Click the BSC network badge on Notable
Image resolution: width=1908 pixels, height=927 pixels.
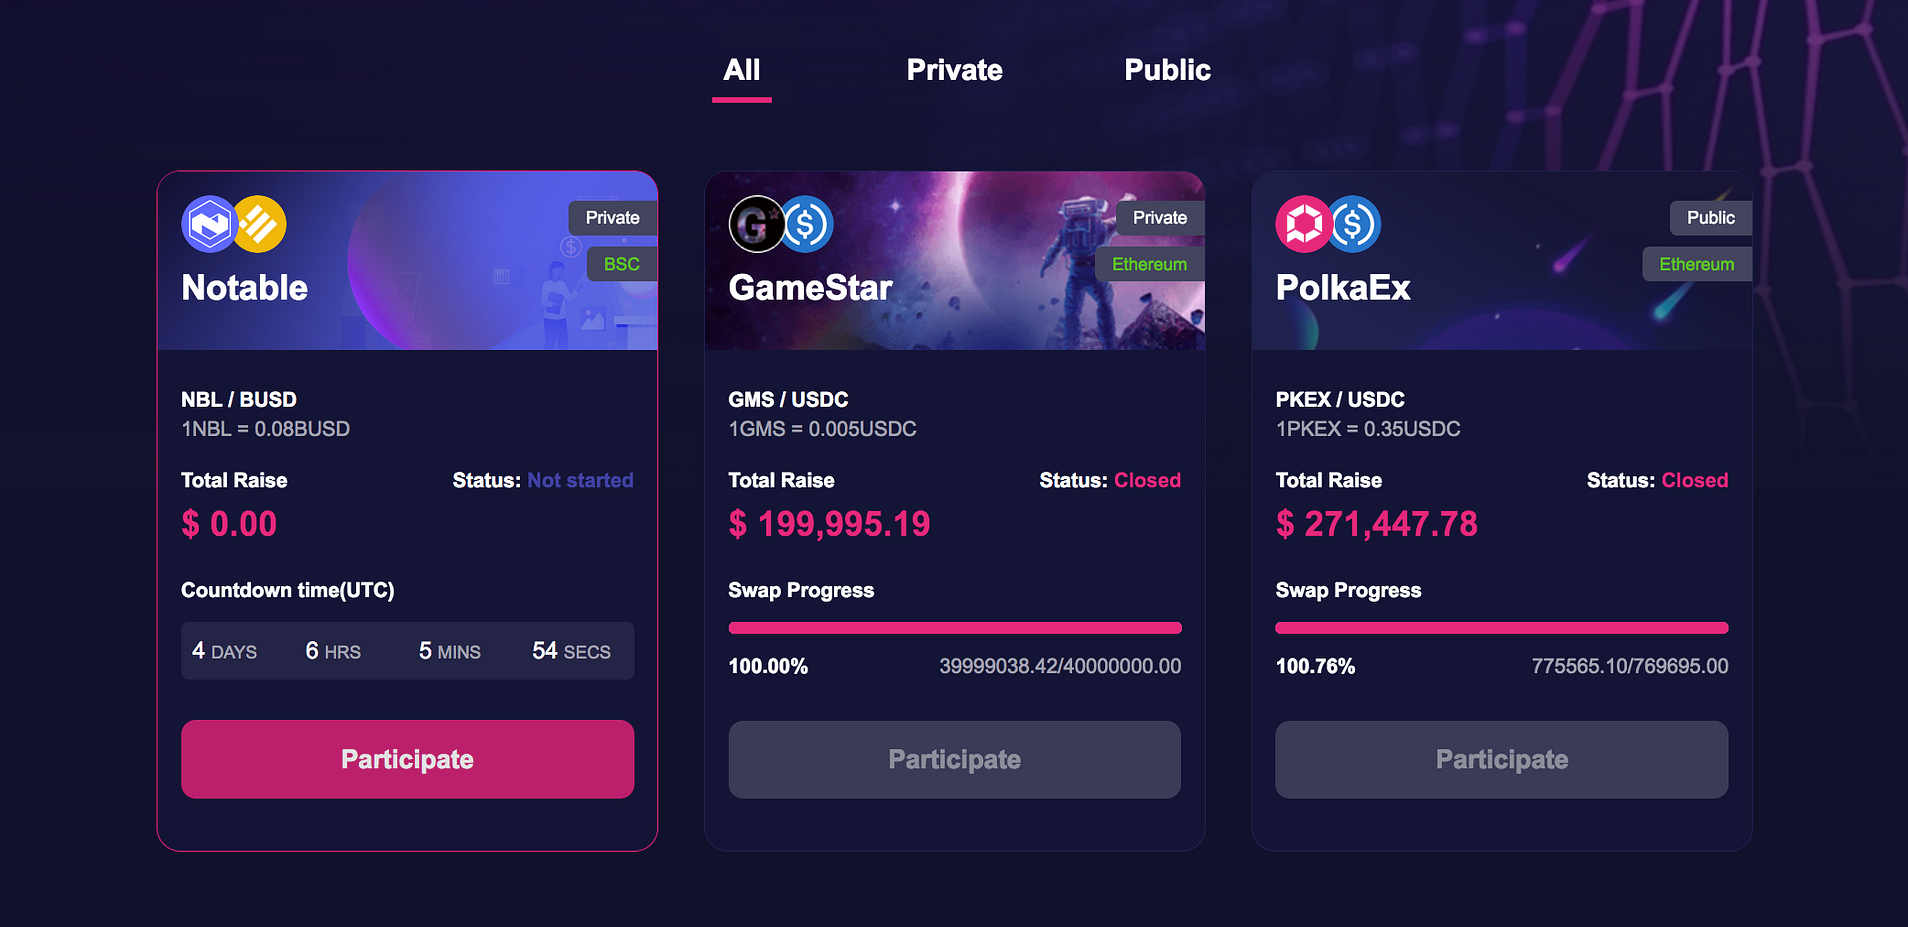621,264
